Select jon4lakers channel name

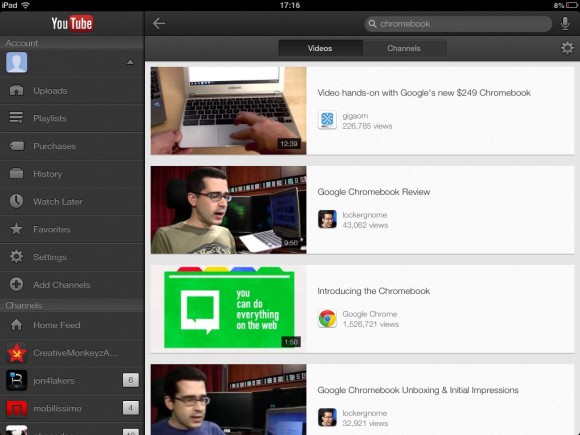point(54,381)
